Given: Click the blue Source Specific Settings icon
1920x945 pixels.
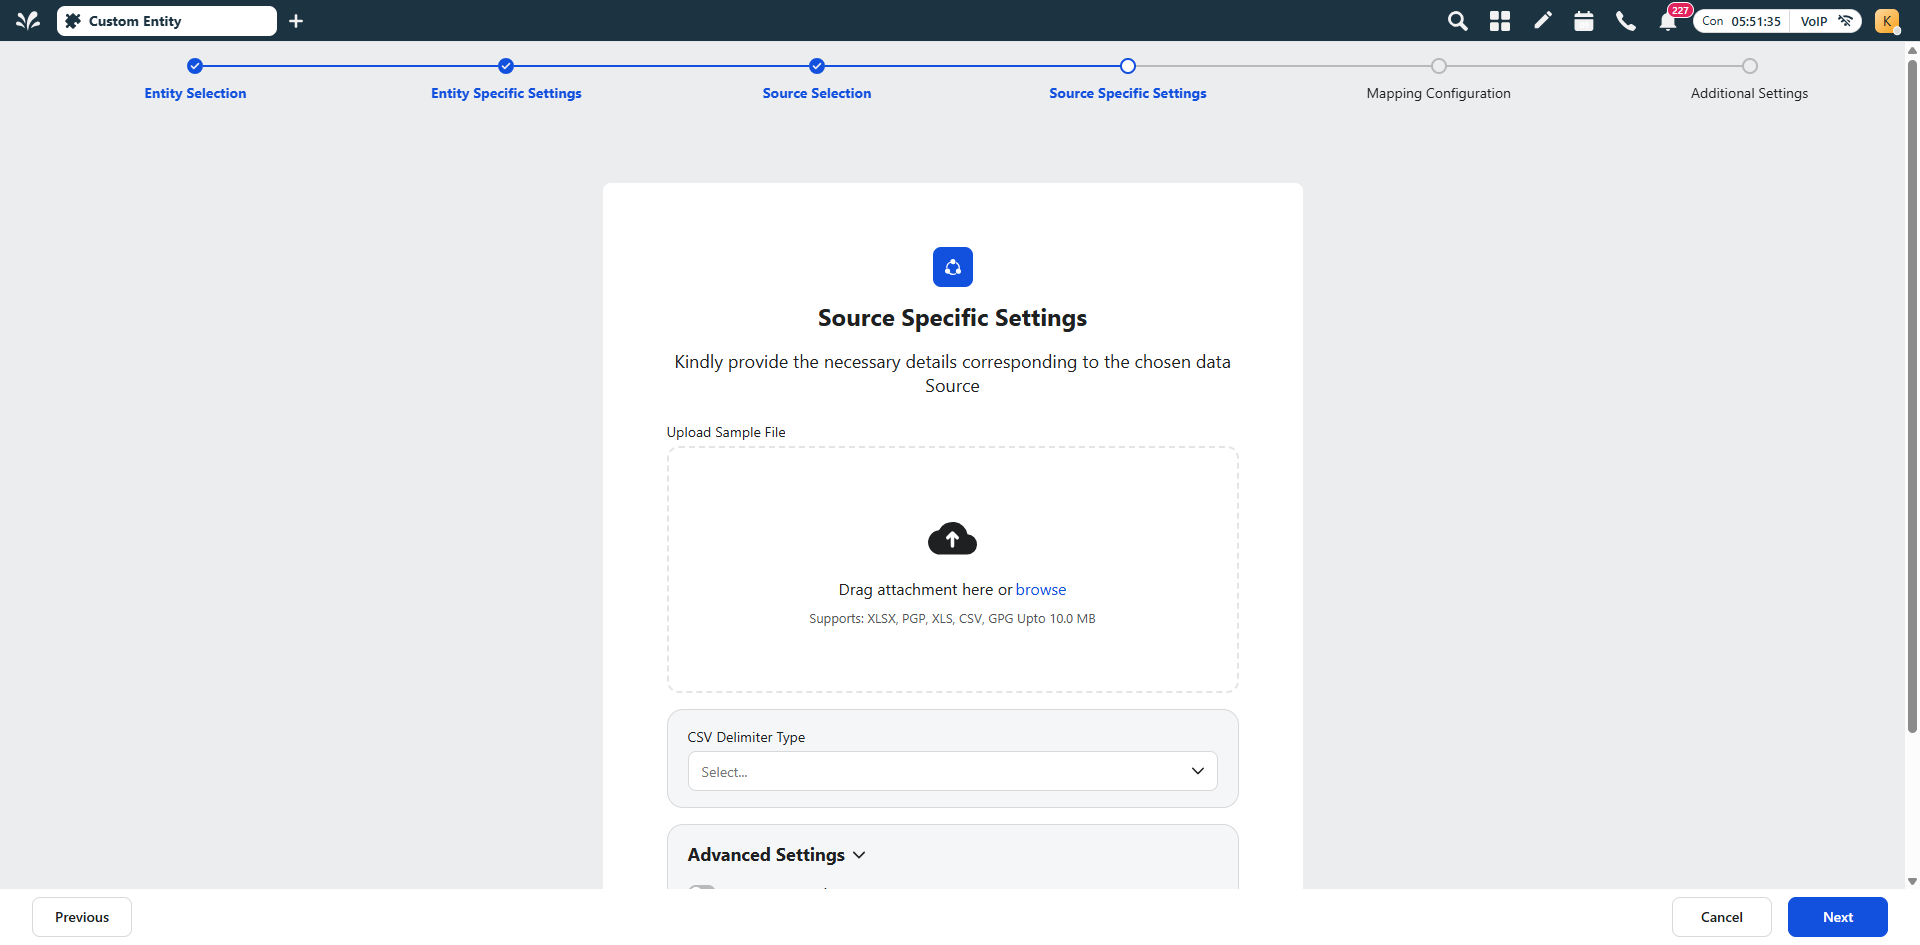Looking at the screenshot, I should [x=952, y=267].
